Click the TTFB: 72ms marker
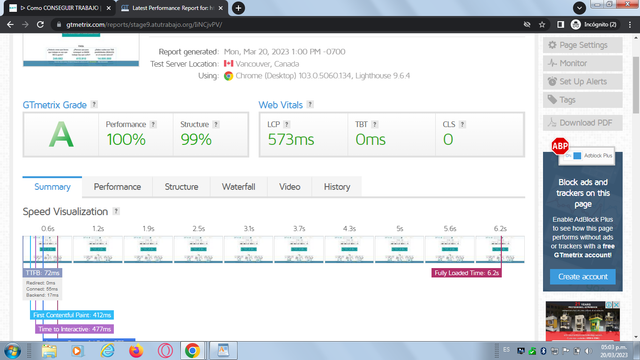This screenshot has width=640, height=360. tap(42, 273)
